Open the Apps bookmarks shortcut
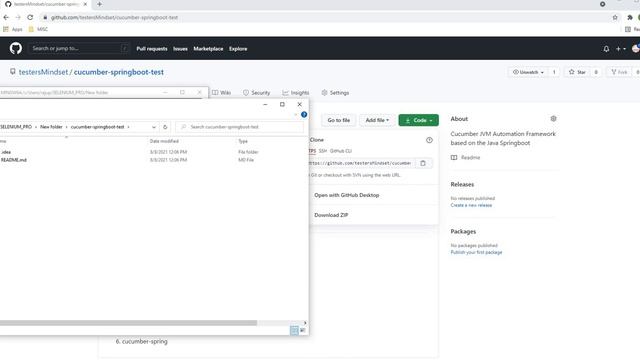Viewport: 640px width, 360px height. [13, 29]
